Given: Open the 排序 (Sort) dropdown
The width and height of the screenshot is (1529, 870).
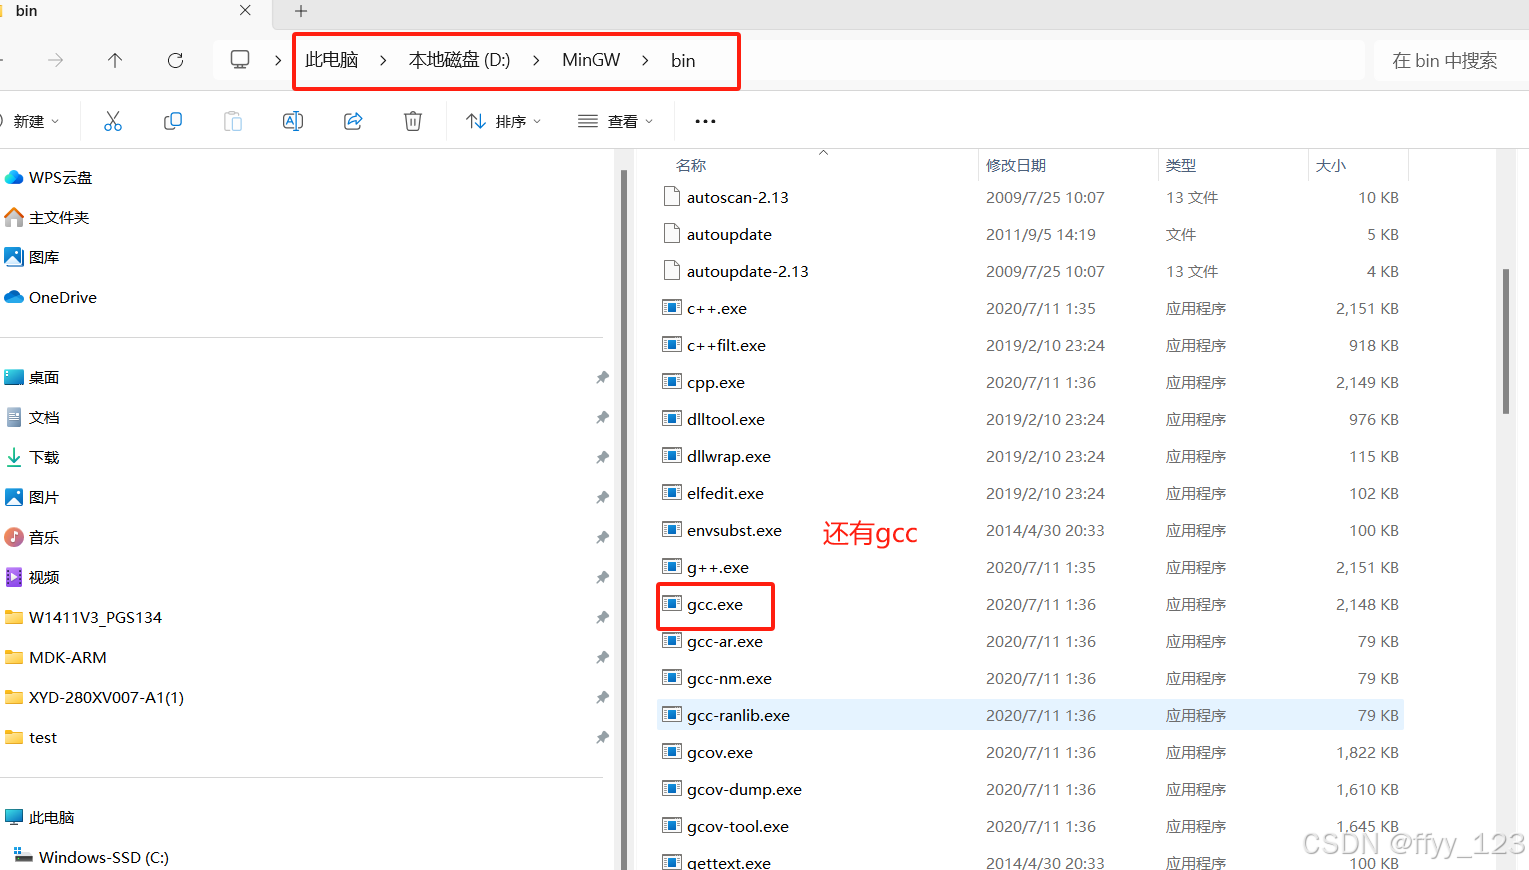Looking at the screenshot, I should coord(504,121).
